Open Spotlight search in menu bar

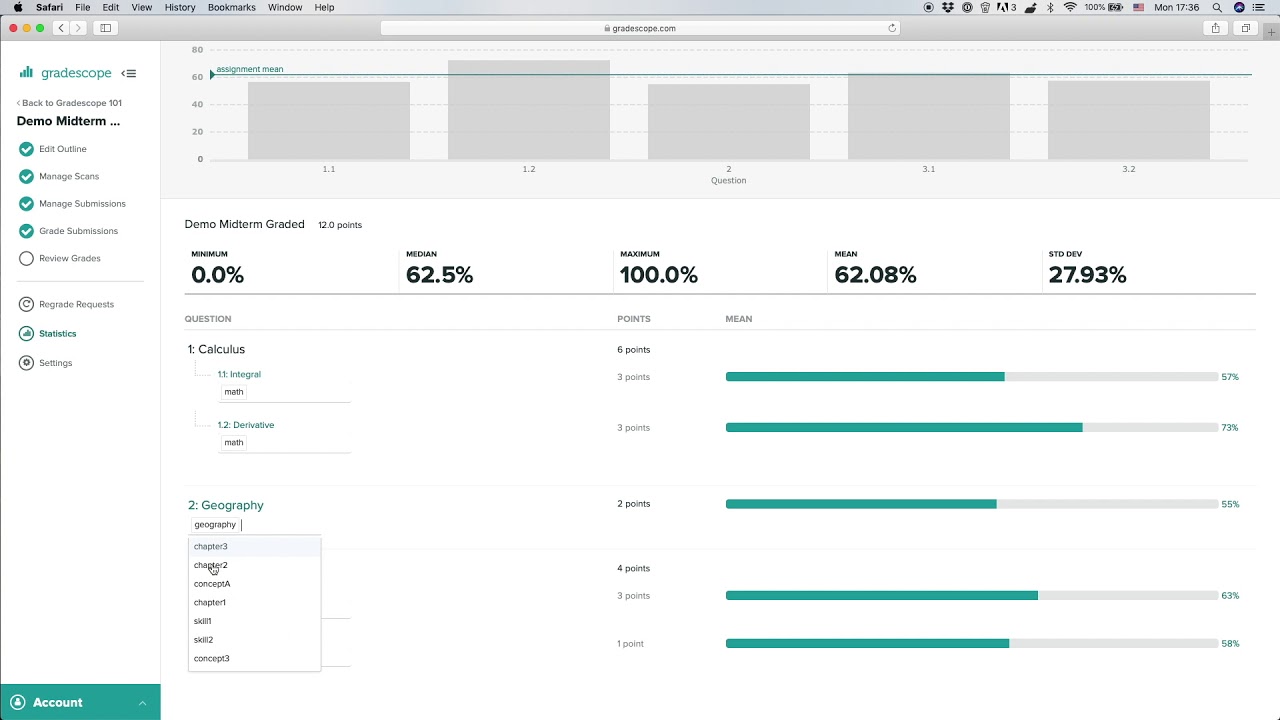pos(1217,7)
